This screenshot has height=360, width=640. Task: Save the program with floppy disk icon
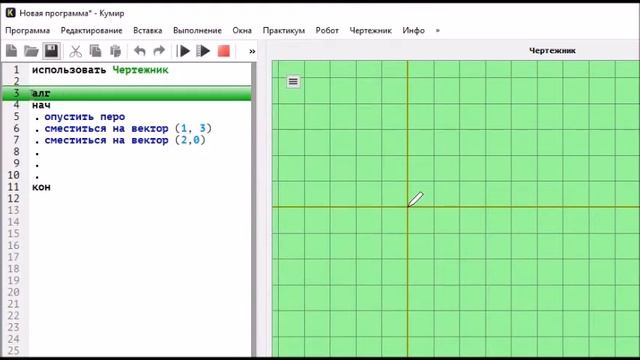coord(51,51)
